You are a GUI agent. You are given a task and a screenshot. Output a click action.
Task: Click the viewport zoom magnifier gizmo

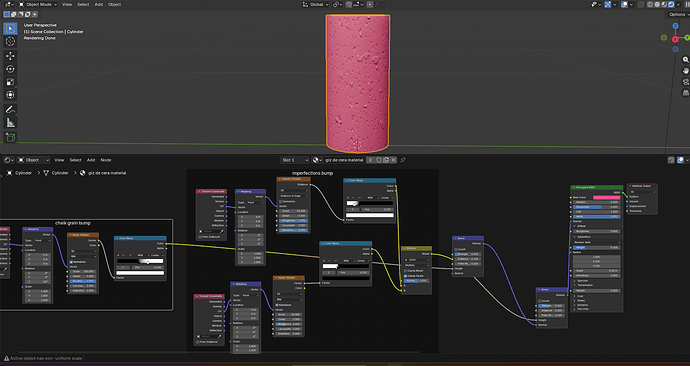[686, 59]
